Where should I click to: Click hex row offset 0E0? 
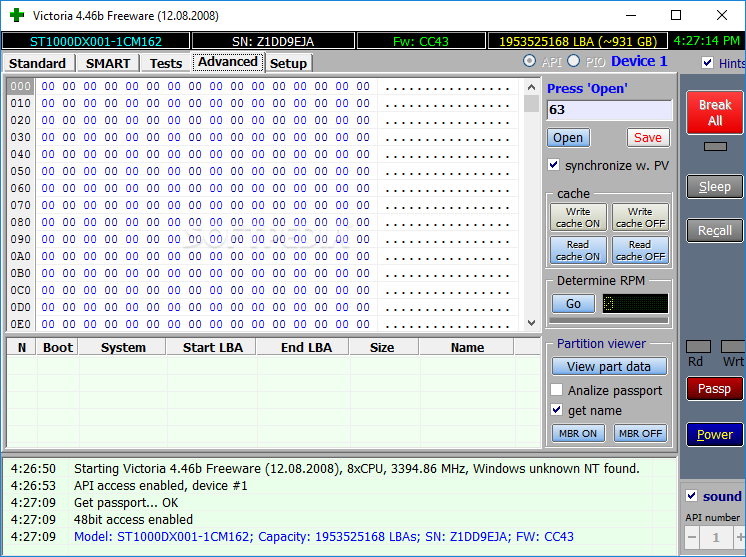[x=20, y=324]
